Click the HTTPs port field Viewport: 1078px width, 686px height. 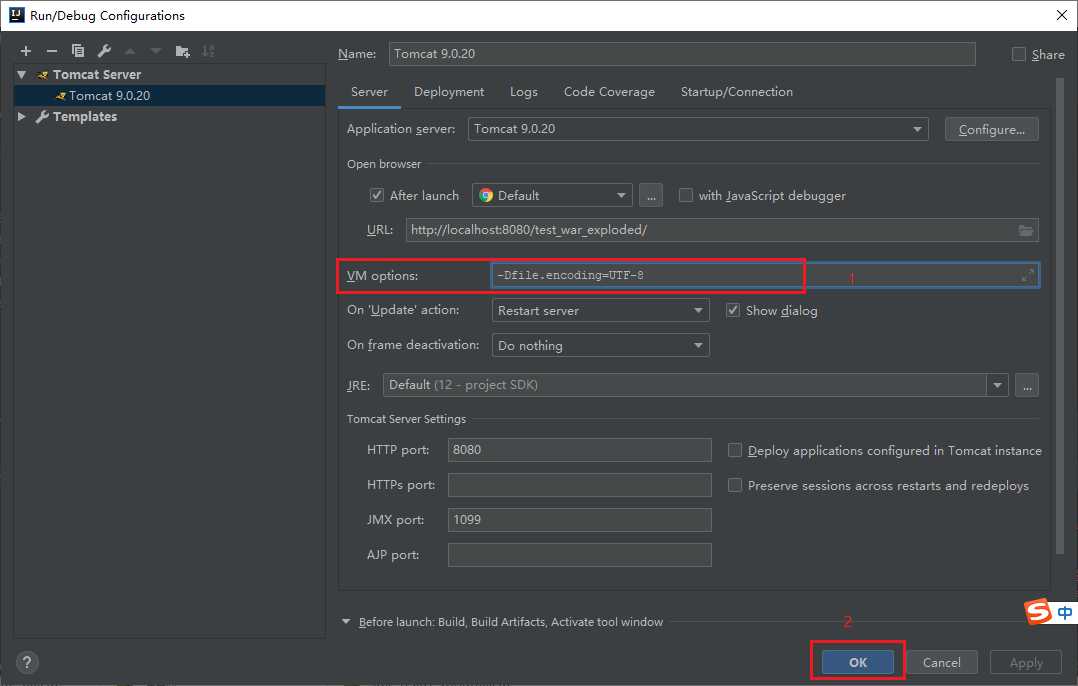580,485
